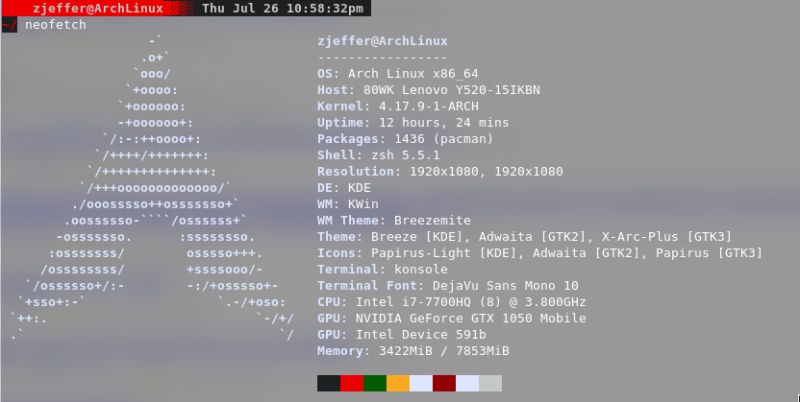Click the light gray last color block
The image size is (800, 402).
[490, 383]
